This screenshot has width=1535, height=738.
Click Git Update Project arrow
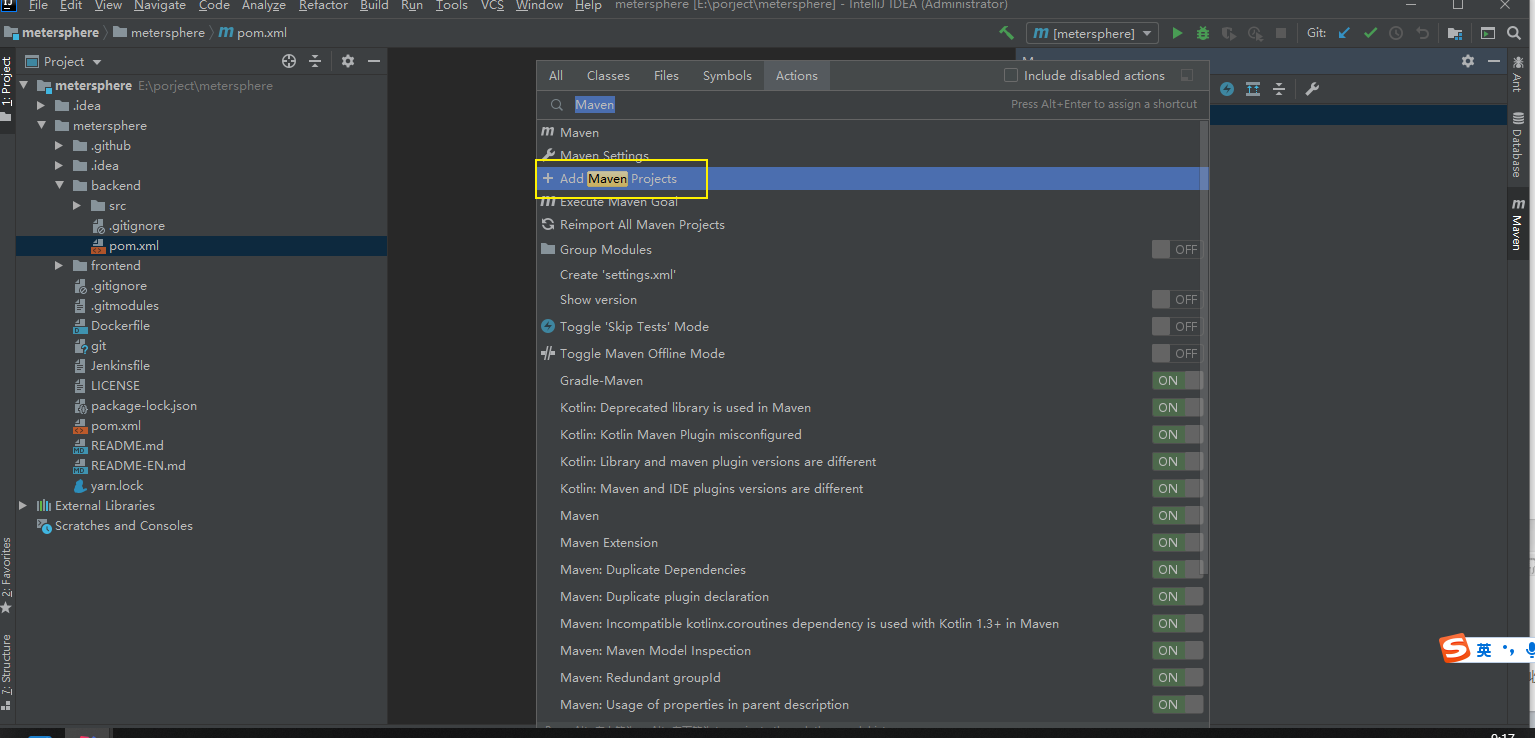[1344, 33]
